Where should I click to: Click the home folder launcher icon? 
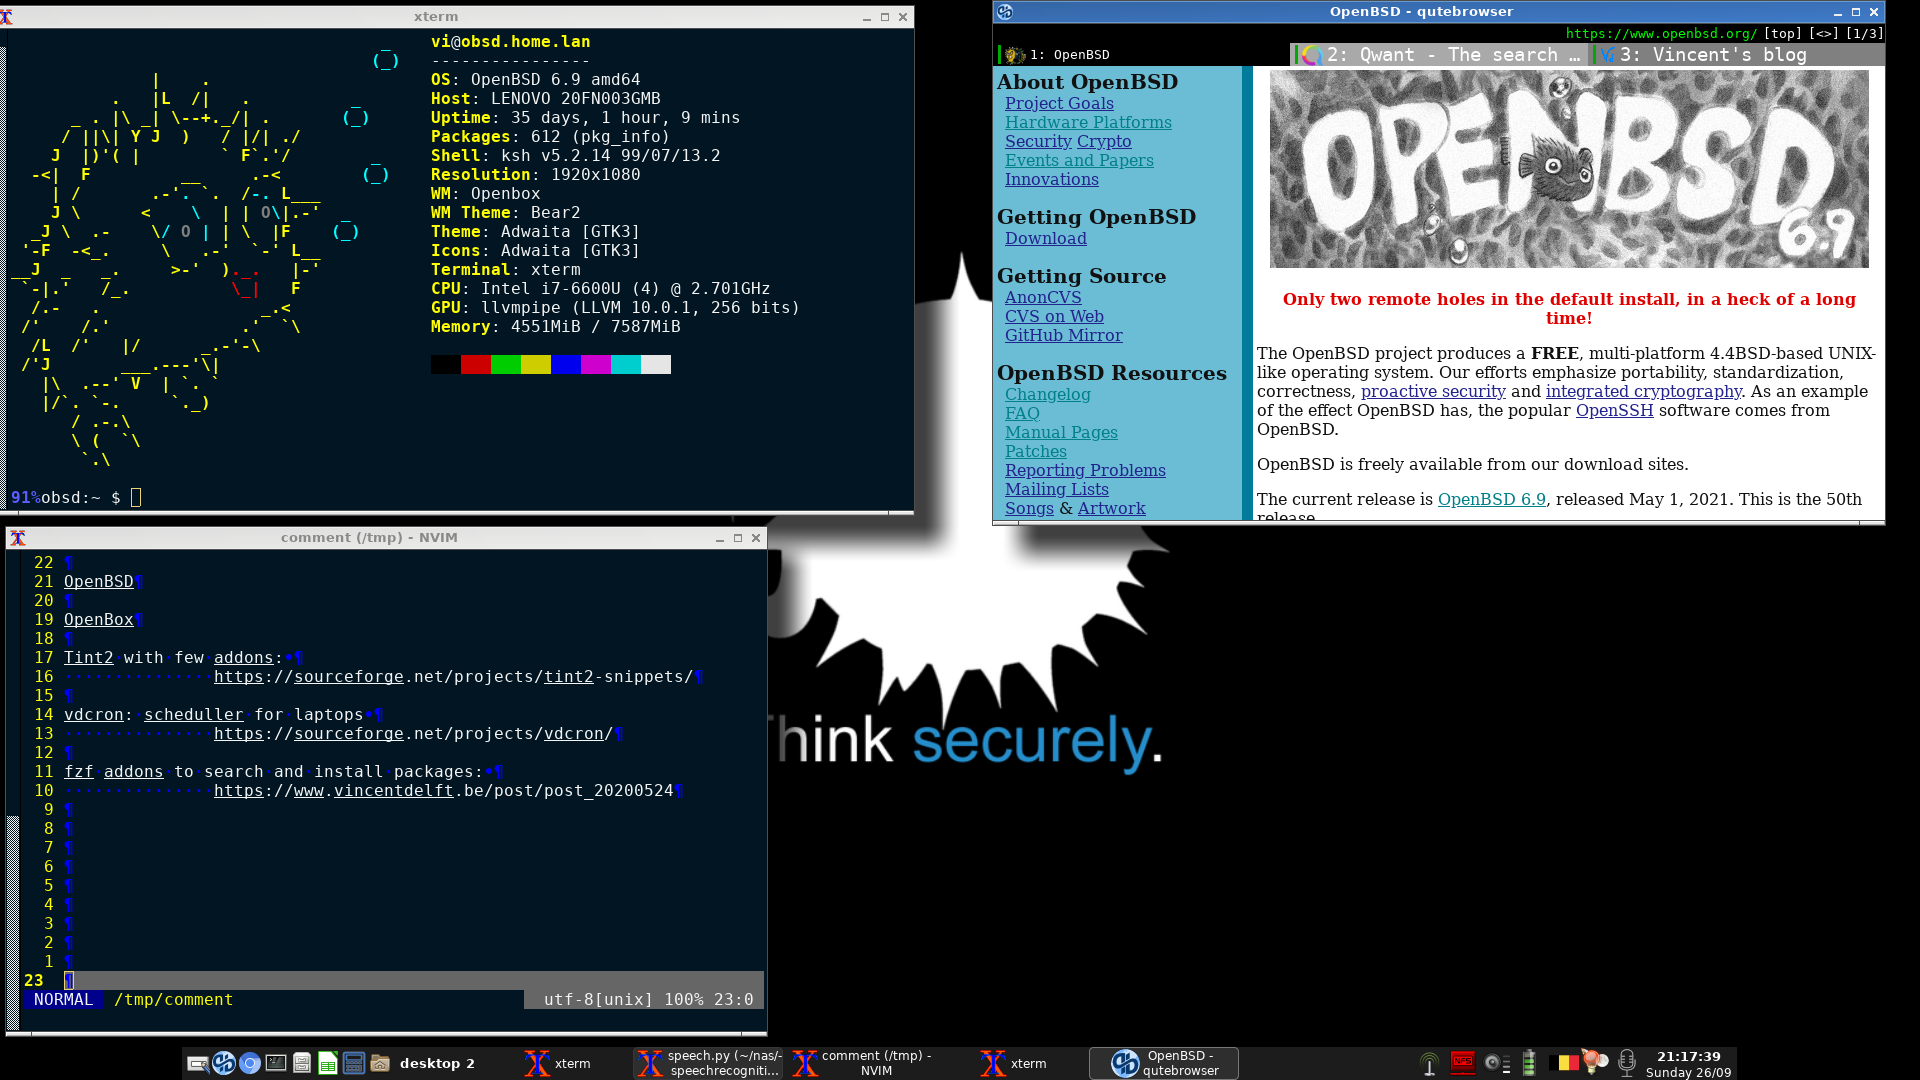(x=380, y=1063)
